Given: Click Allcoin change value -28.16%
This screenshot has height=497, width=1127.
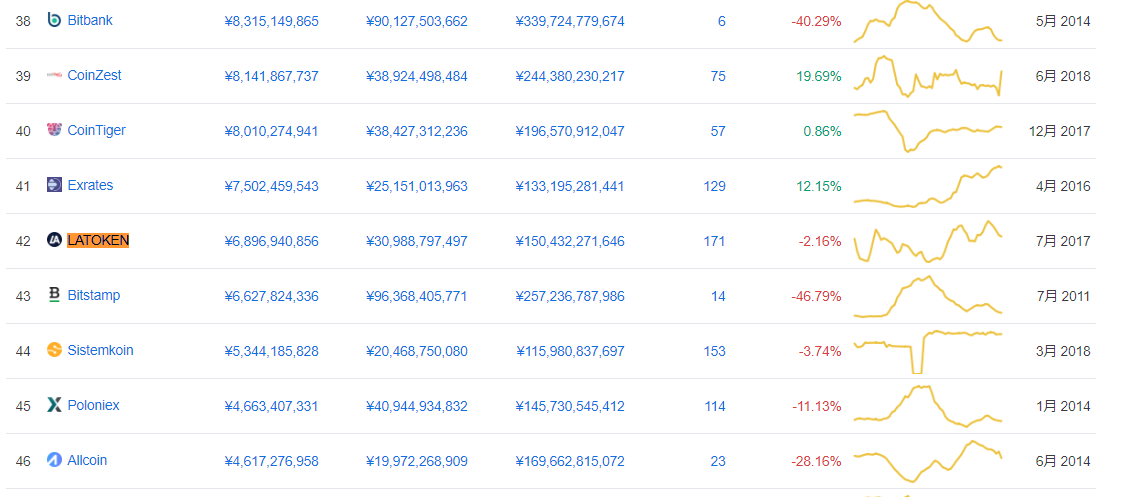Looking at the screenshot, I should pyautogui.click(x=816, y=461).
